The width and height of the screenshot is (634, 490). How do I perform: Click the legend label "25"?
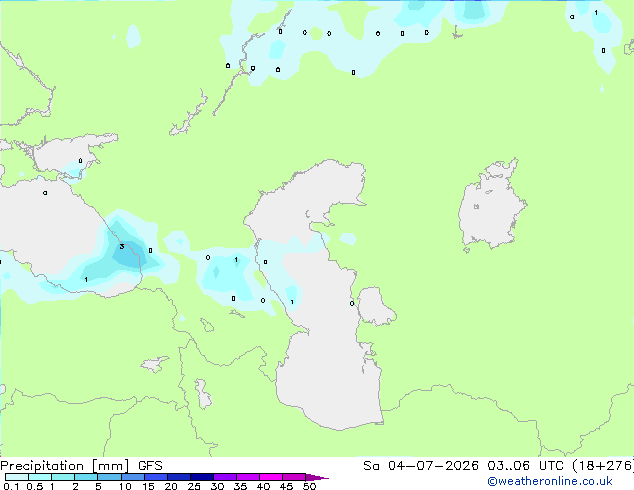click(x=194, y=486)
